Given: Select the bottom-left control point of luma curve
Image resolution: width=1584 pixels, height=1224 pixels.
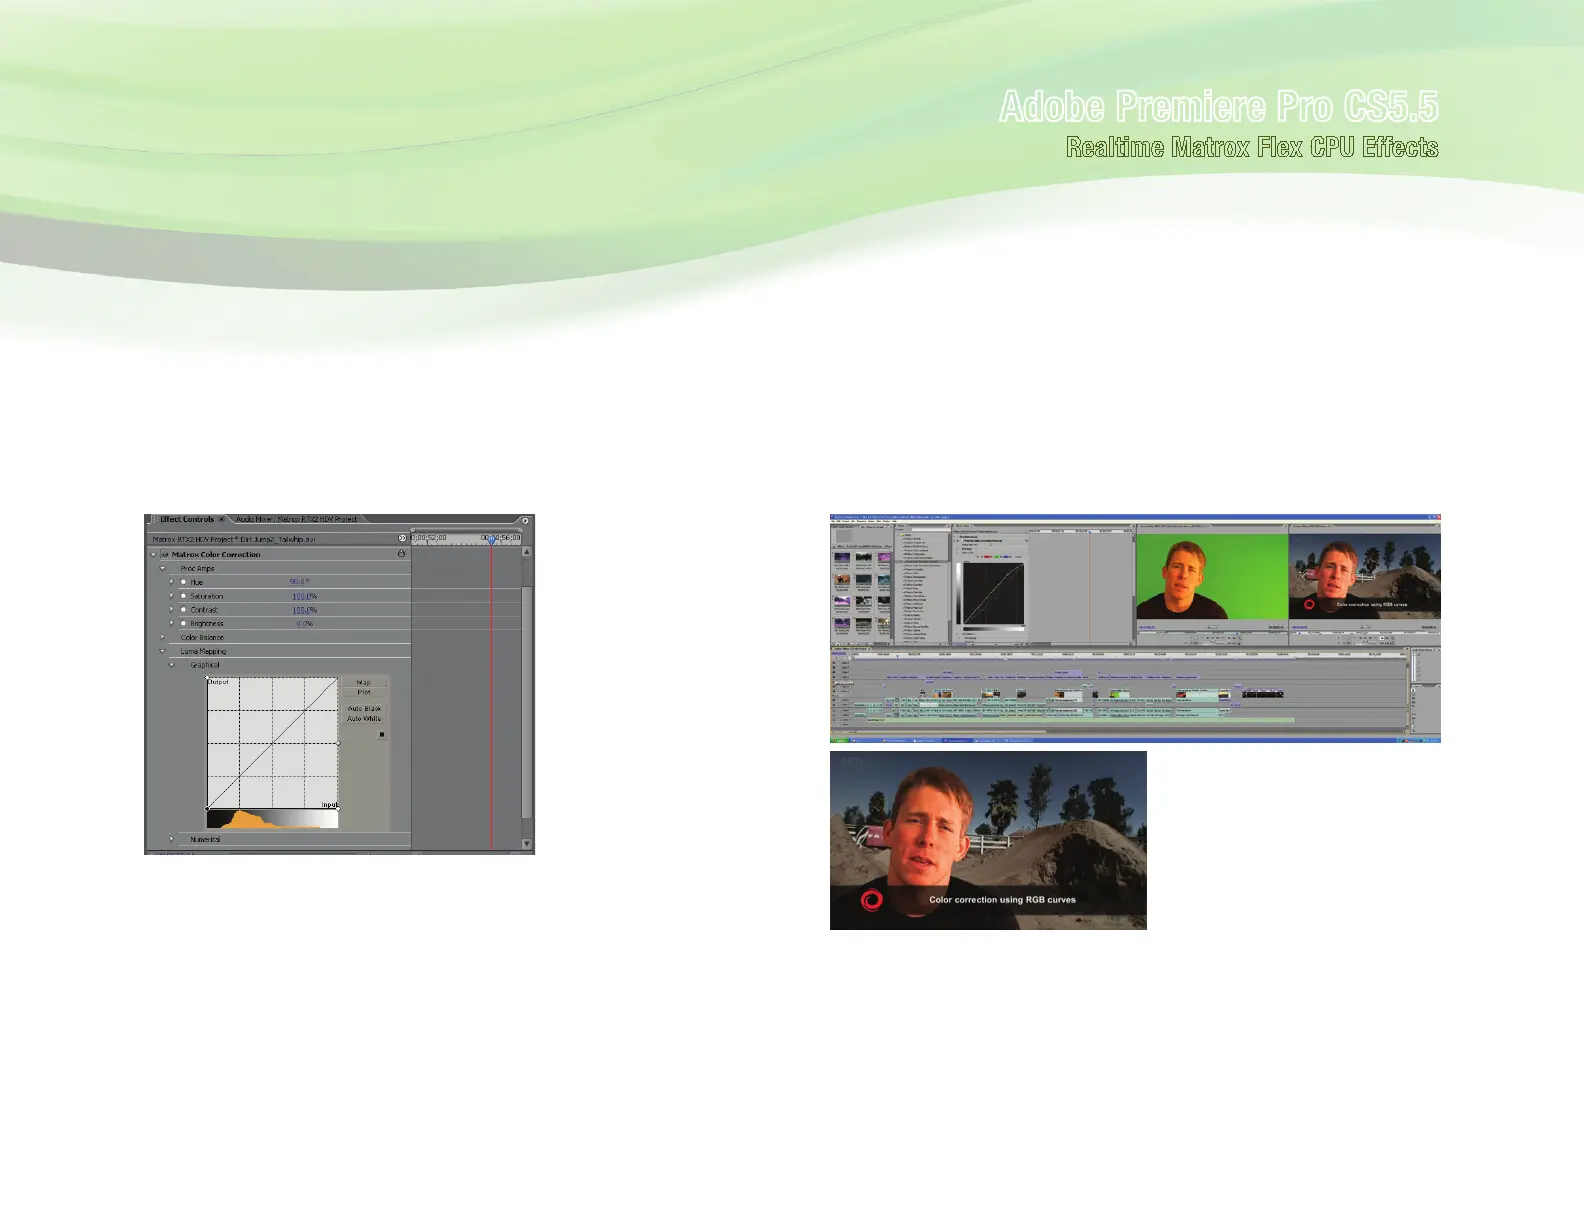Looking at the screenshot, I should [208, 808].
